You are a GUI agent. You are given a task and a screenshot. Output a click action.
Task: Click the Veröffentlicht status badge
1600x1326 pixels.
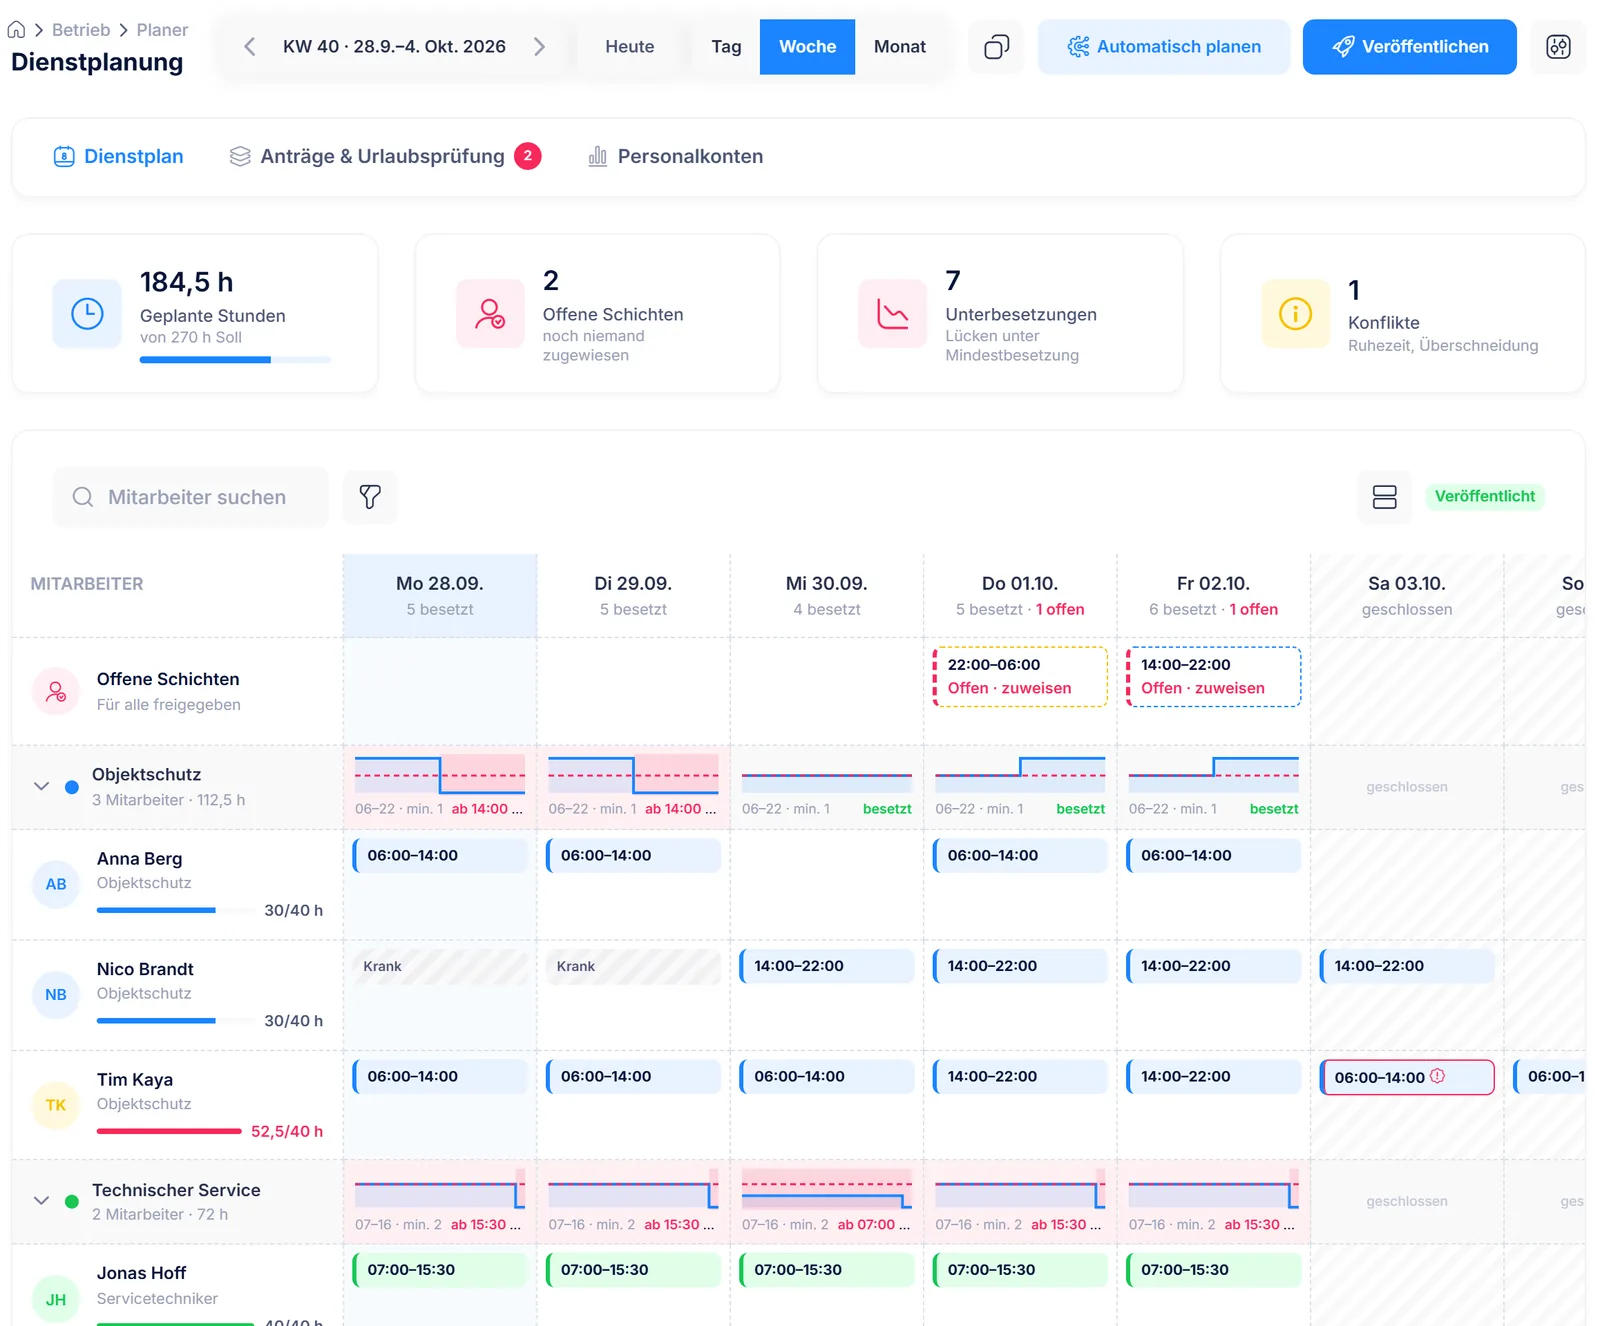click(1484, 496)
